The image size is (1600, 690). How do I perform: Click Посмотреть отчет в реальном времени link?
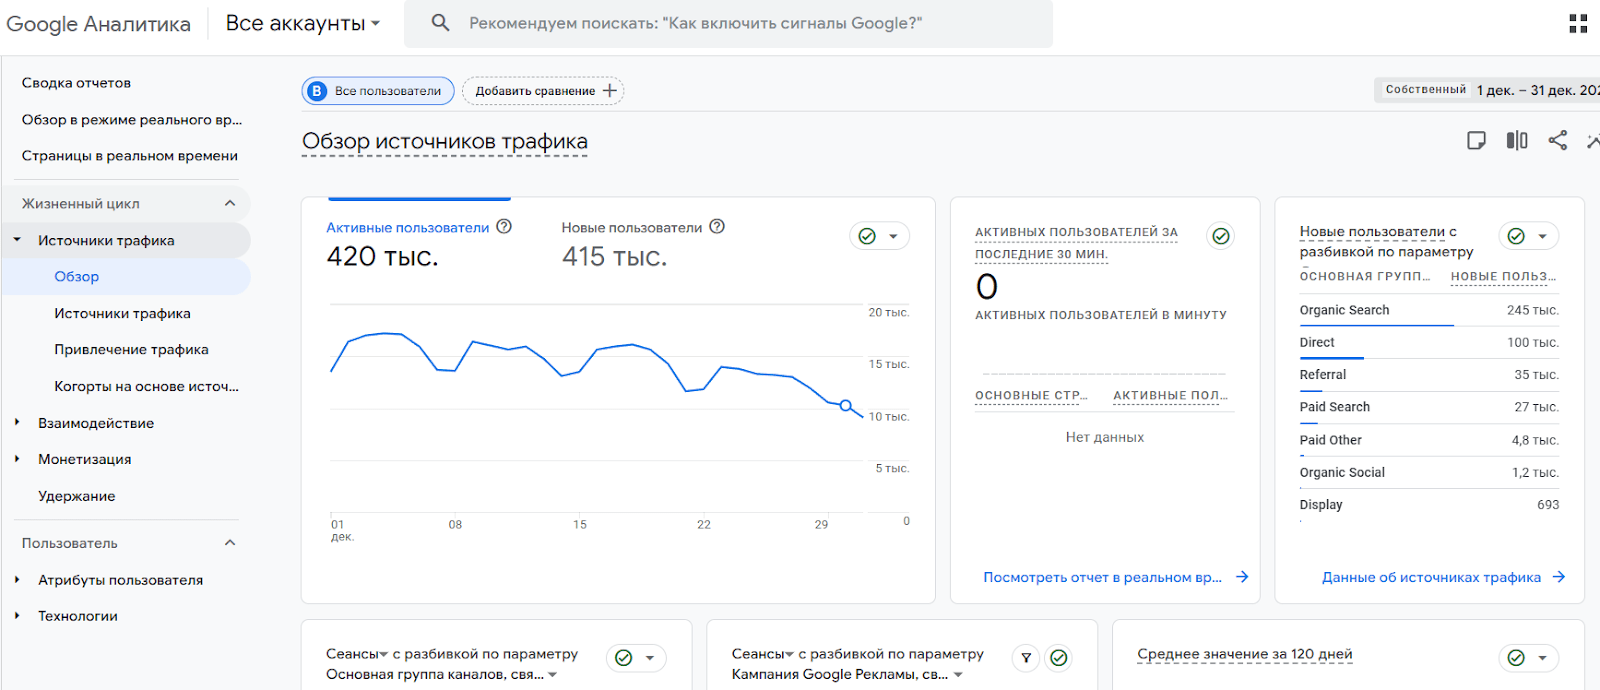pos(1102,577)
